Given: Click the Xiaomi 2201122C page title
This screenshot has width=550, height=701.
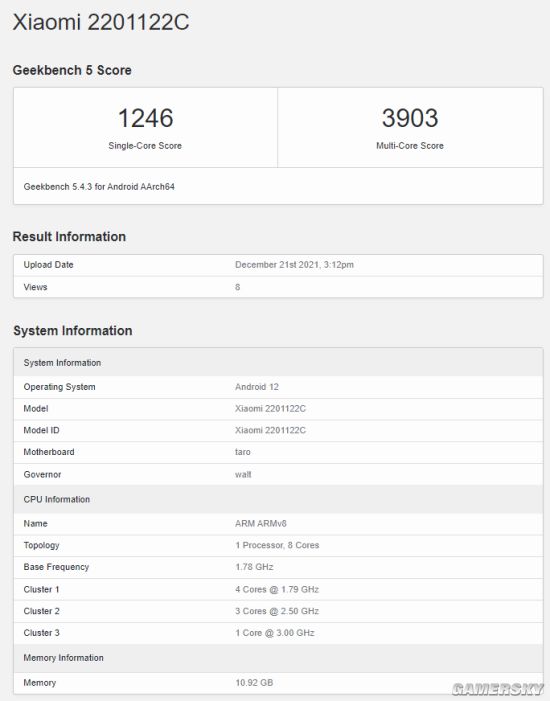Looking at the screenshot, I should click(x=101, y=21).
